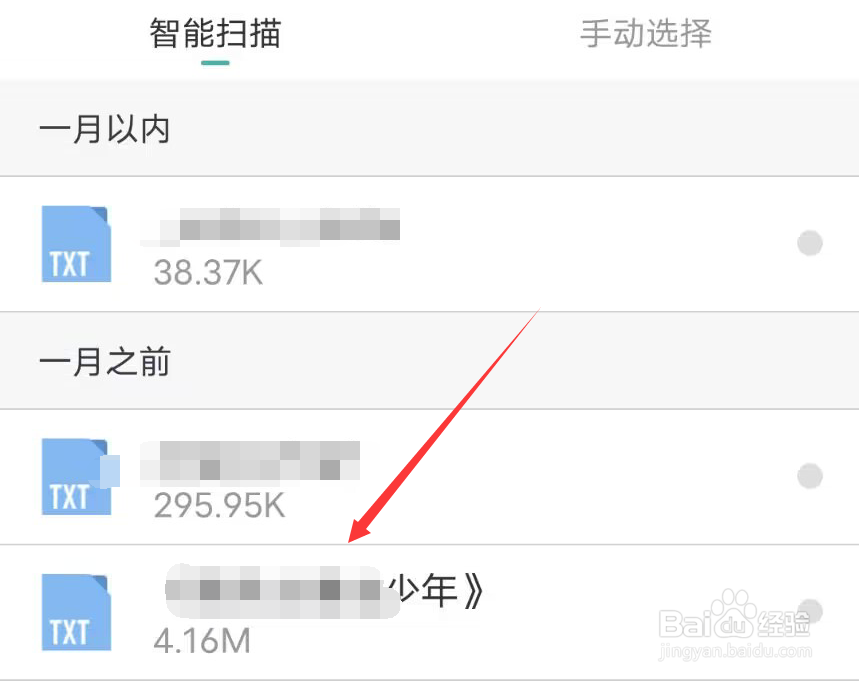
Task: Open the blurred filename above 295.95K
Action: (250, 461)
